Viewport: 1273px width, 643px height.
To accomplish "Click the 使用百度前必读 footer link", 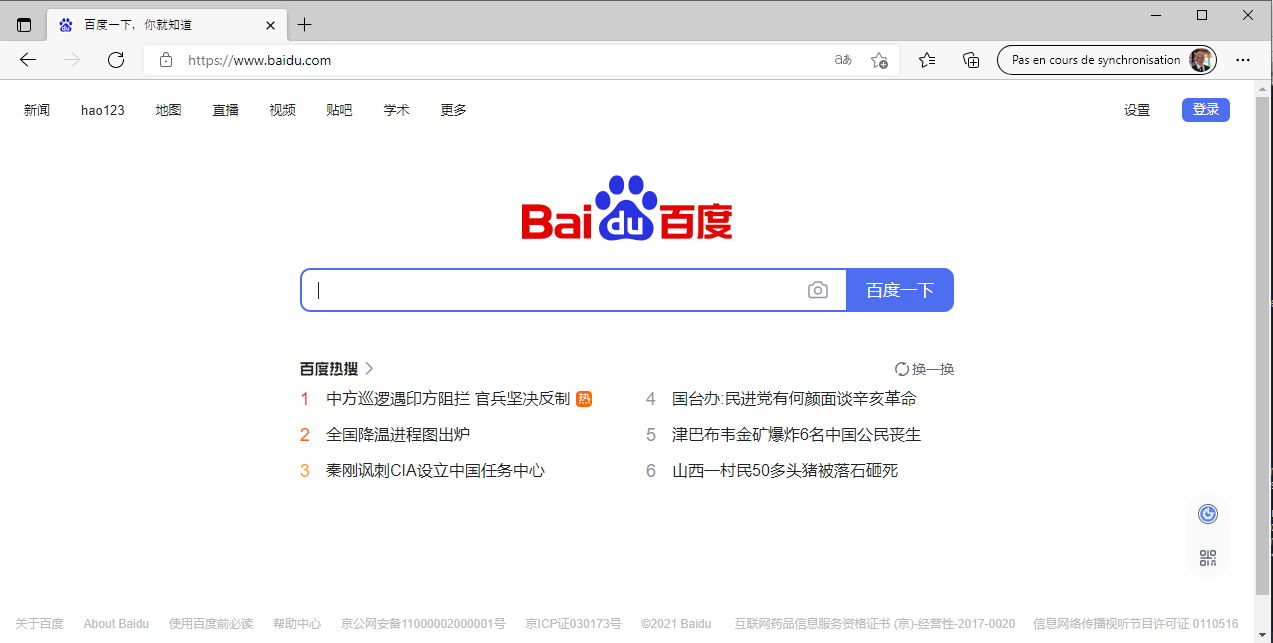I will pyautogui.click(x=211, y=624).
